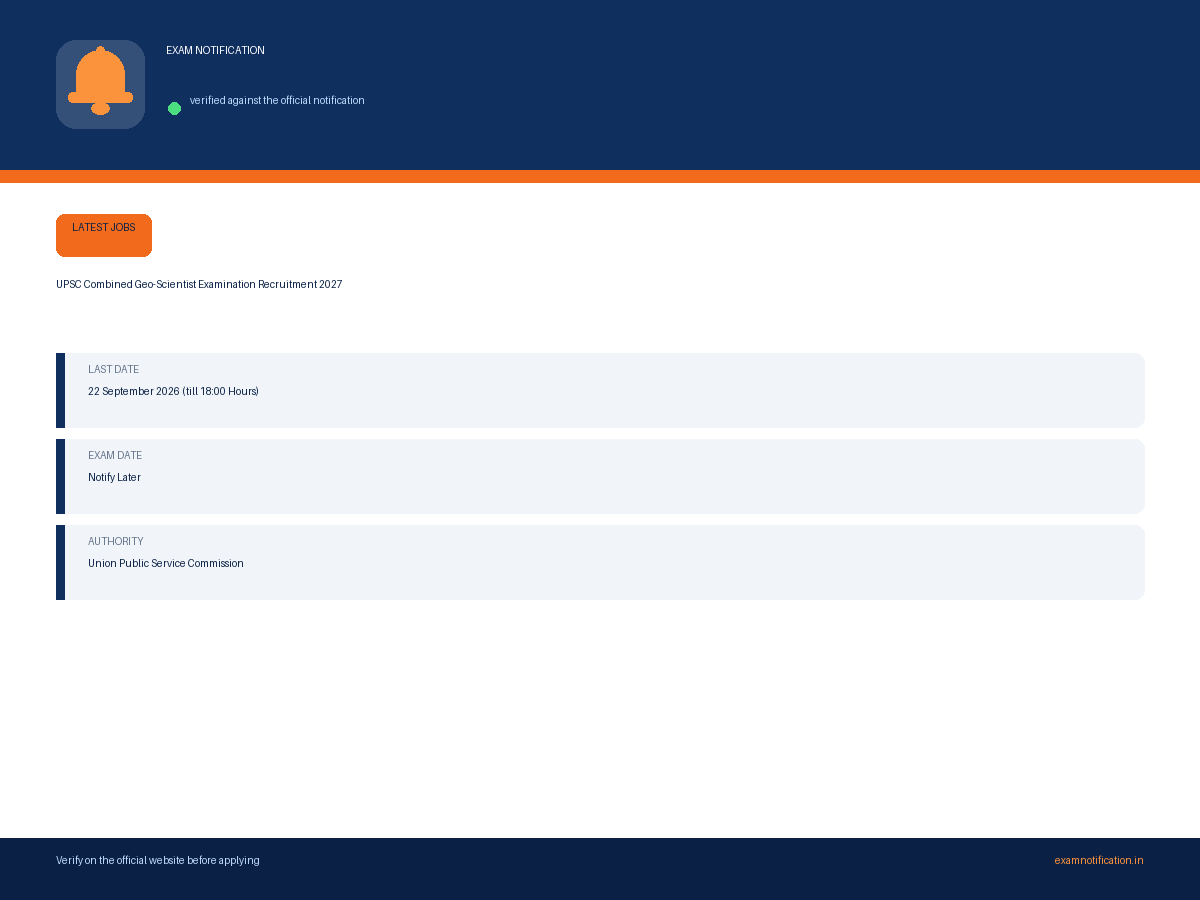
Task: Click '22 September 2026 (till 18:00 Hours)' value
Action: click(x=173, y=391)
